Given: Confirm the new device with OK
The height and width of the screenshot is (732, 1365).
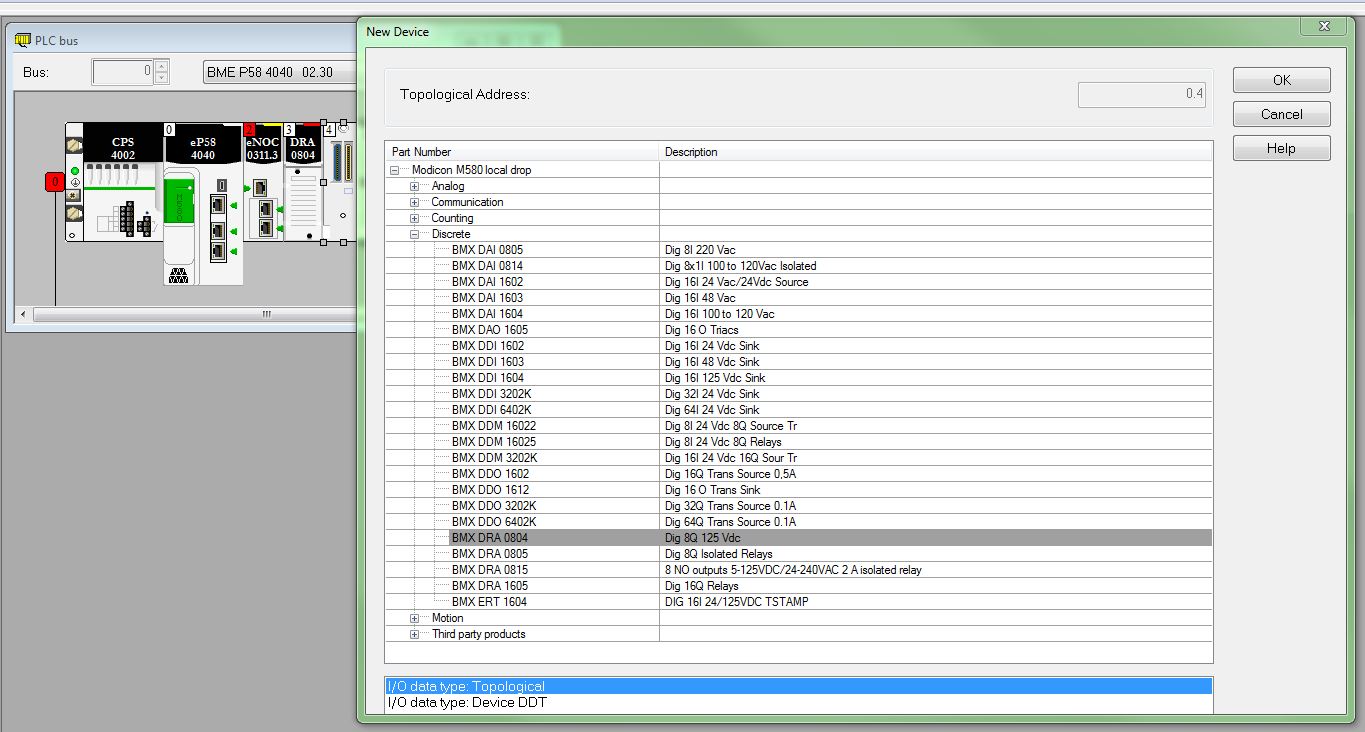Looking at the screenshot, I should pyautogui.click(x=1281, y=80).
